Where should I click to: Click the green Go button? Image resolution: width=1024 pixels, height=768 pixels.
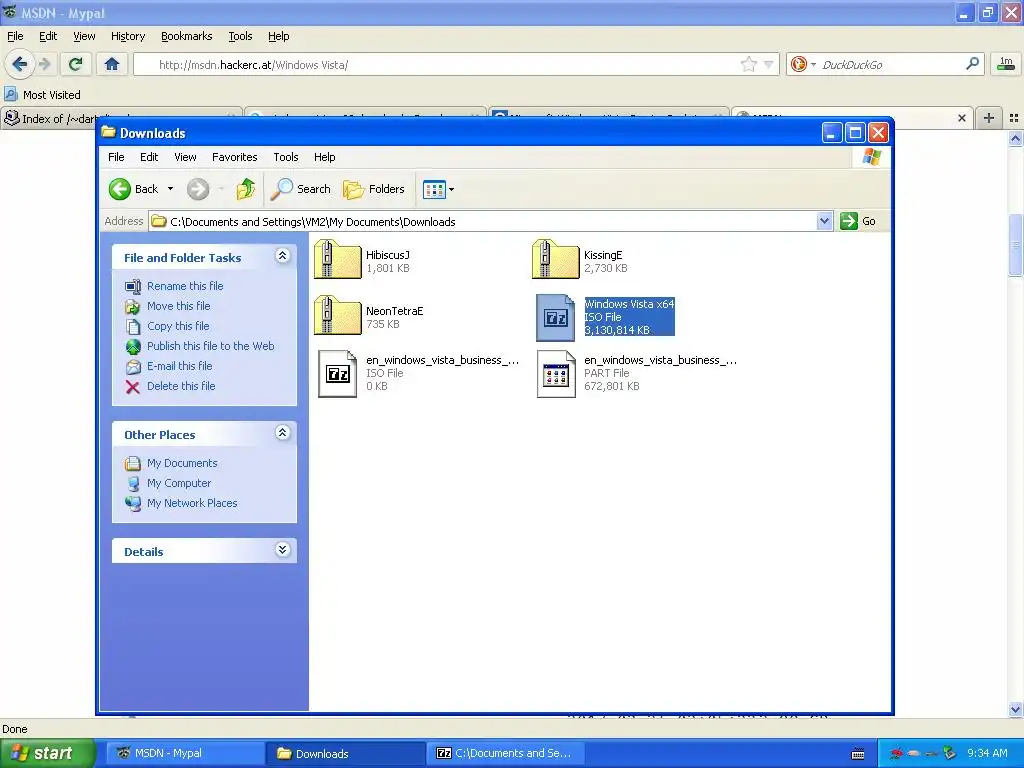coord(858,221)
